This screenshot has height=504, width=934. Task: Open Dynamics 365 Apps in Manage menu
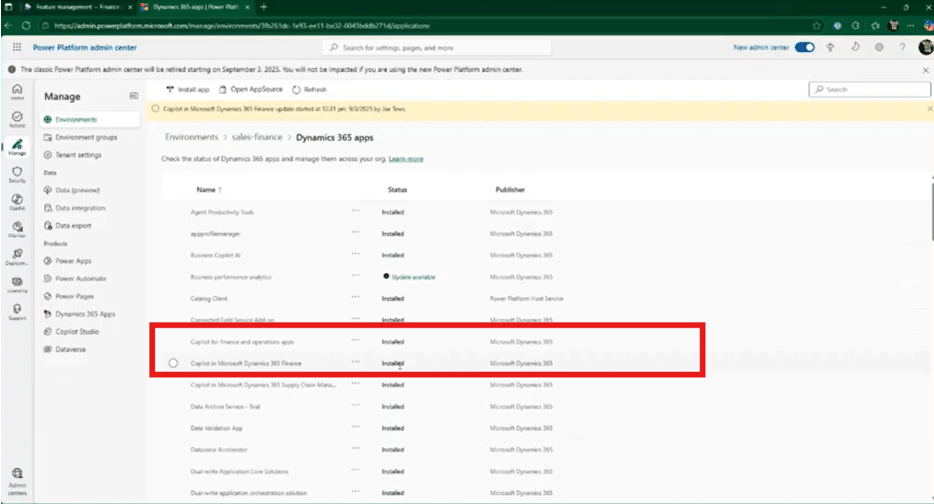[x=85, y=313]
